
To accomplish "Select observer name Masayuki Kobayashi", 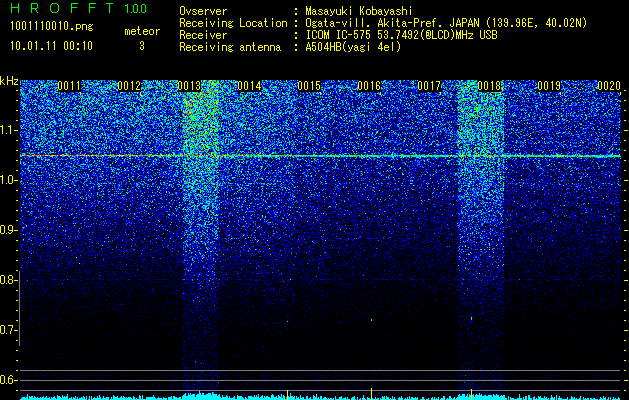I will click(359, 11).
